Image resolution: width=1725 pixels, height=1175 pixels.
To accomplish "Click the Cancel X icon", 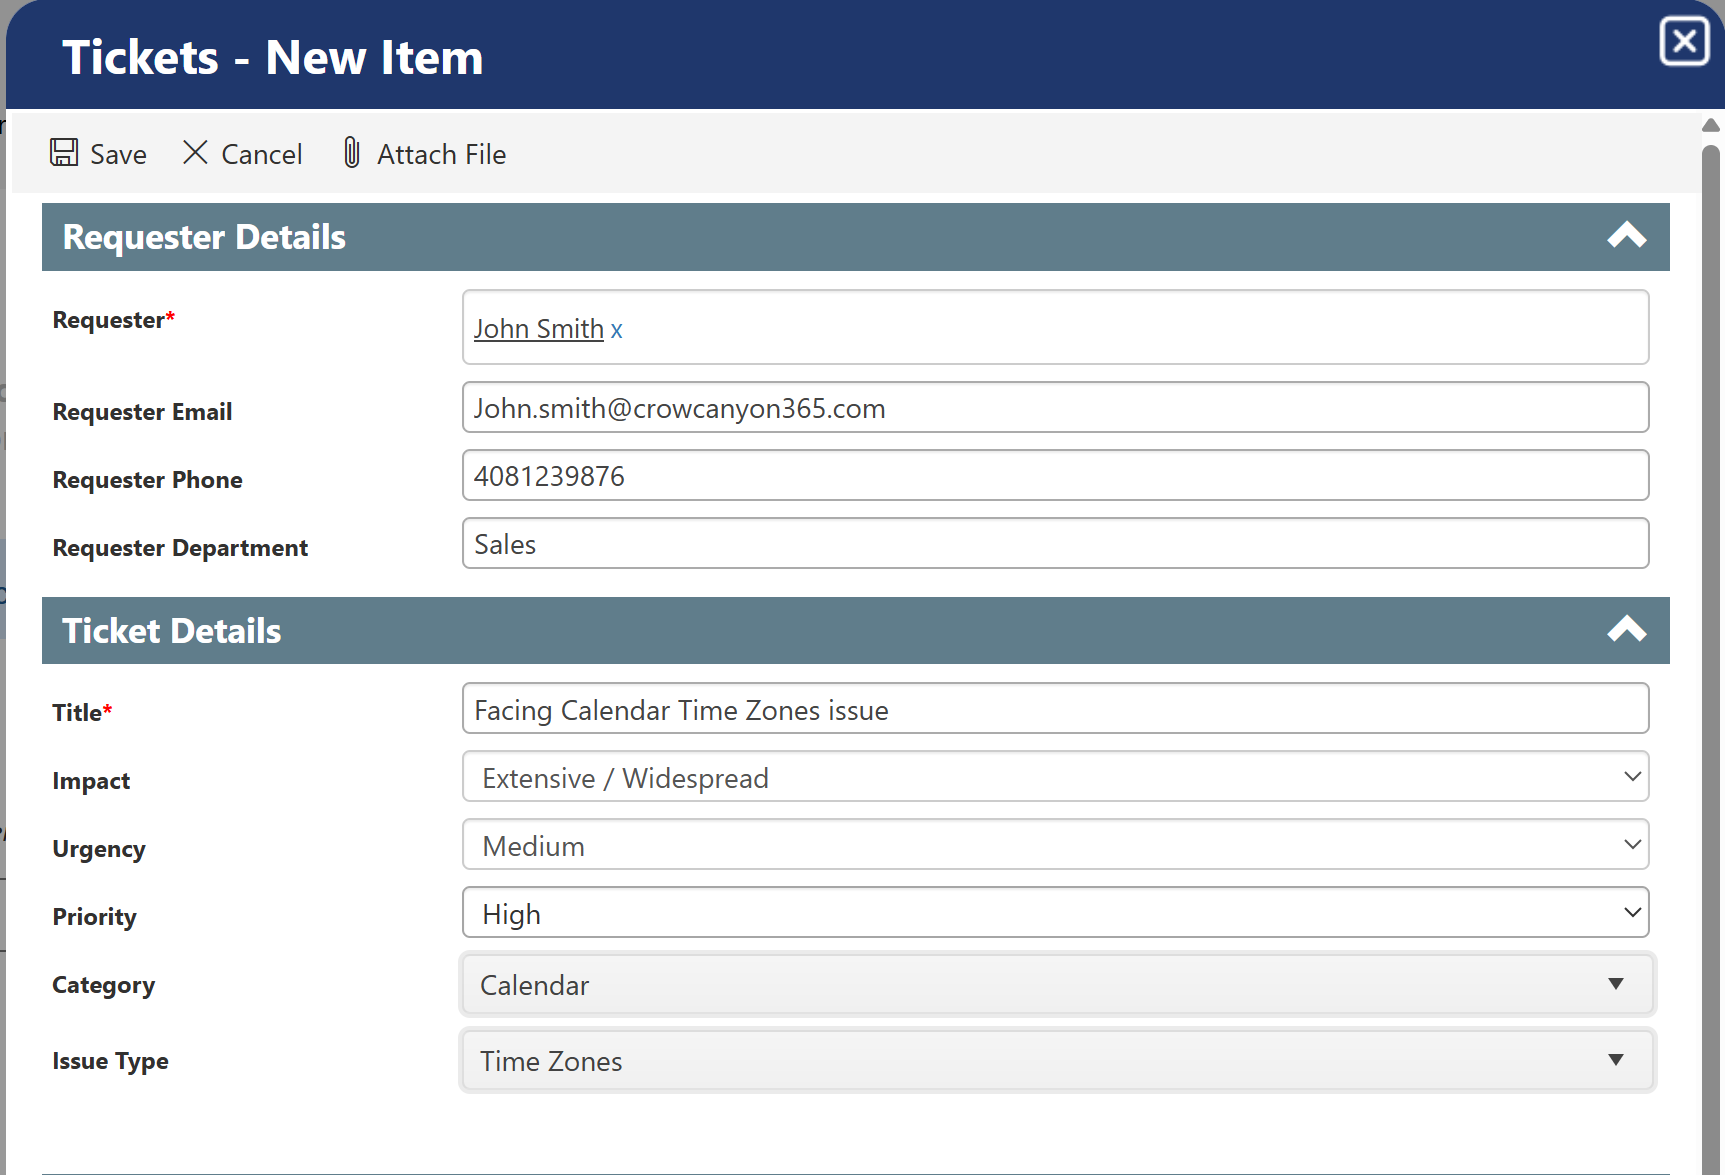I will (196, 152).
